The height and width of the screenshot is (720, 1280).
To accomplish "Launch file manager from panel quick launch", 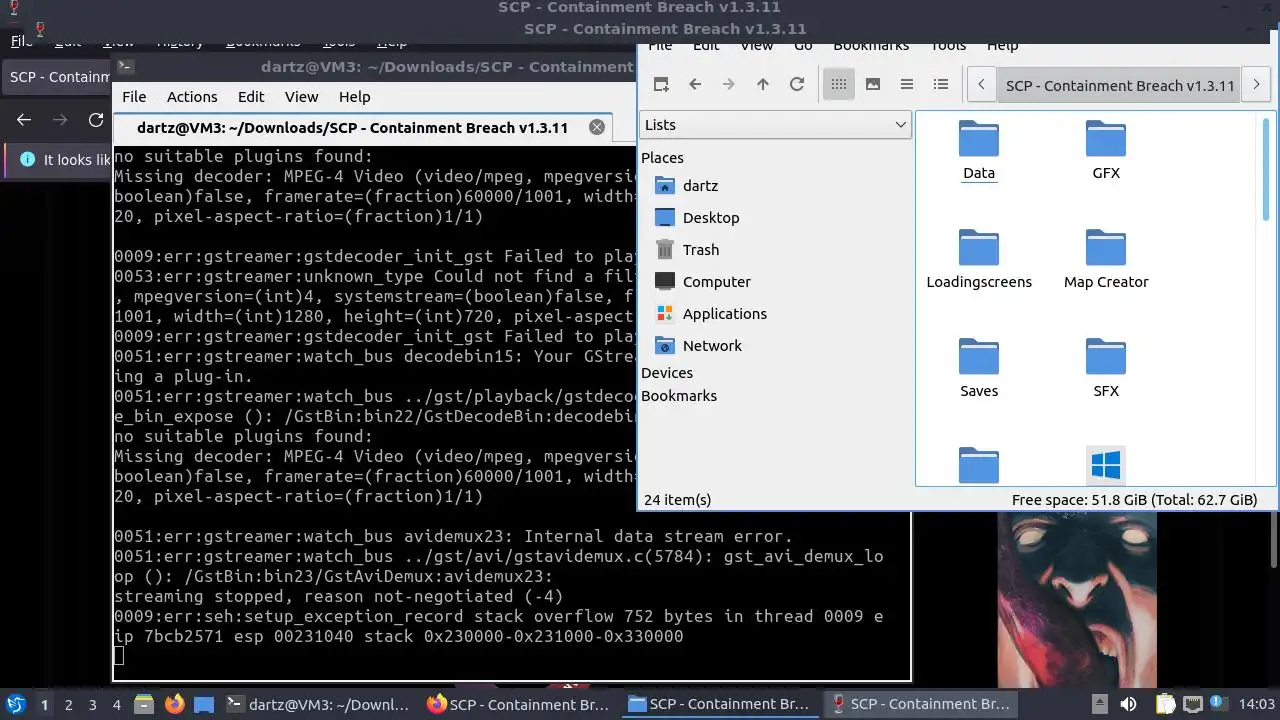I will coord(143,704).
